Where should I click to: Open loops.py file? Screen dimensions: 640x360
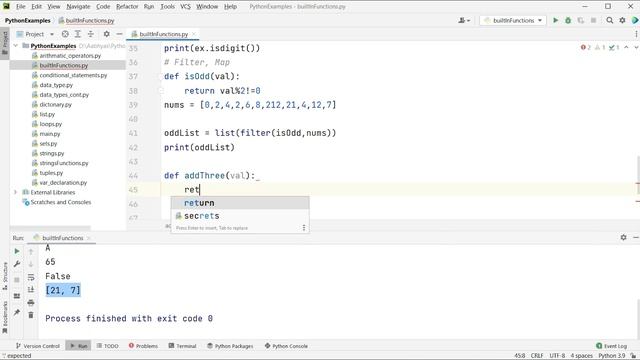51,124
